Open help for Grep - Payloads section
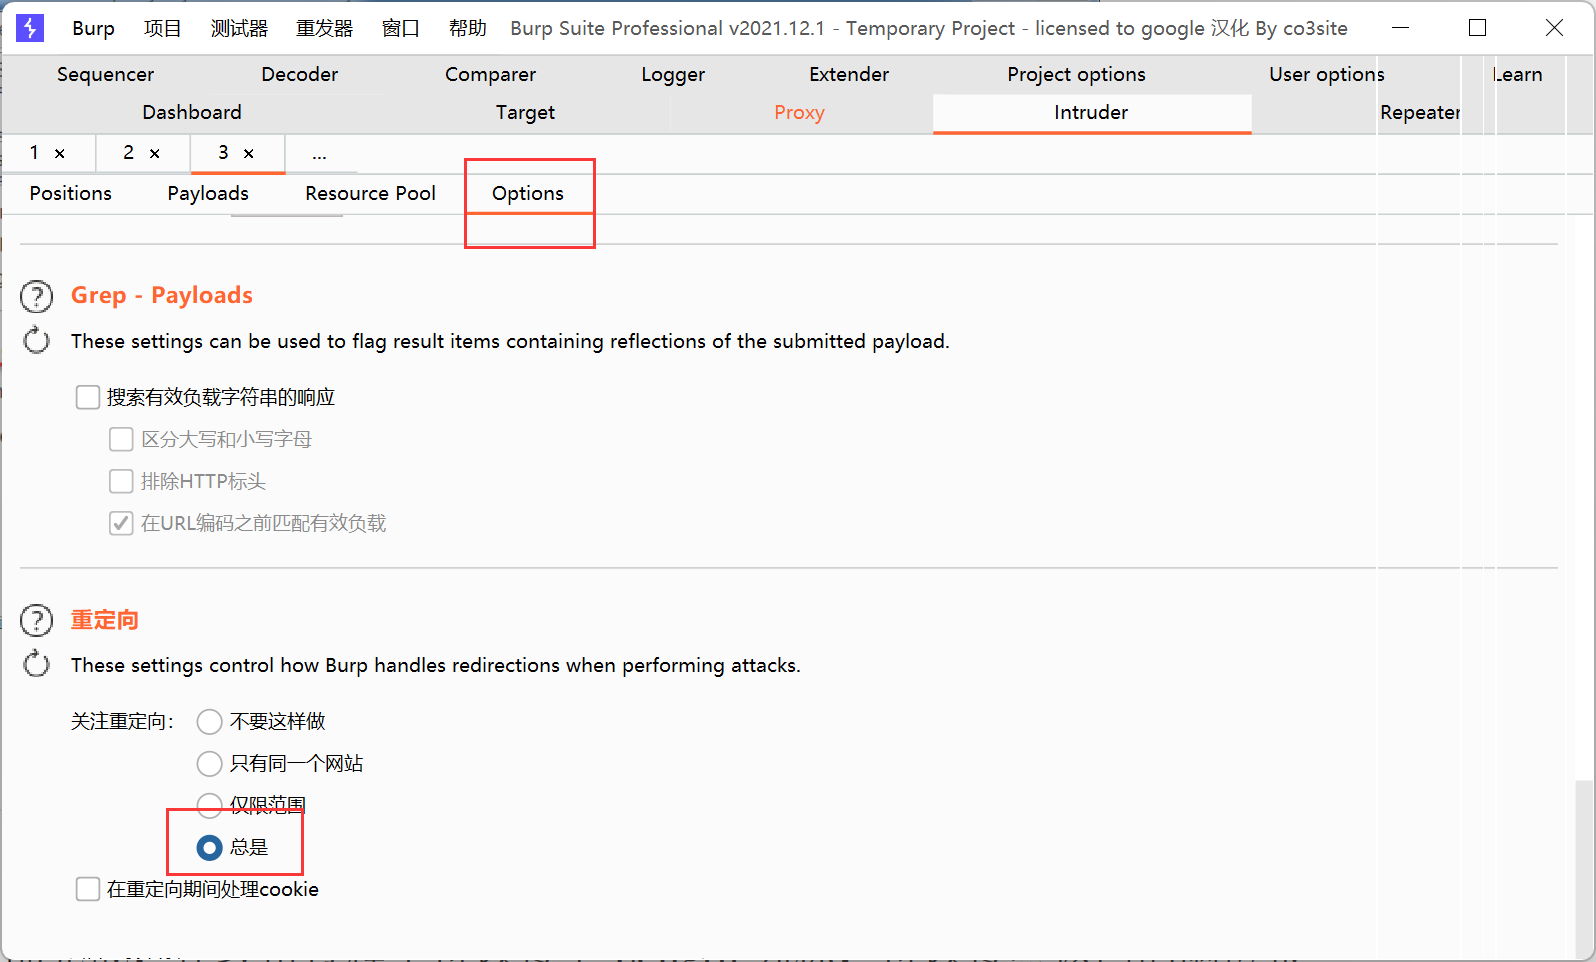 (37, 296)
